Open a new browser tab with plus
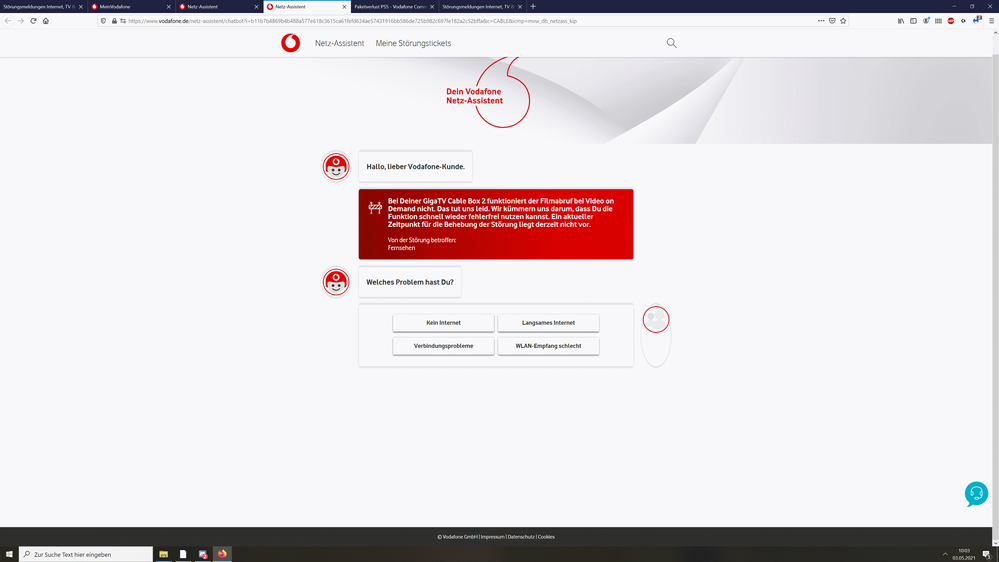Viewport: 999px width, 562px height. click(x=533, y=6)
